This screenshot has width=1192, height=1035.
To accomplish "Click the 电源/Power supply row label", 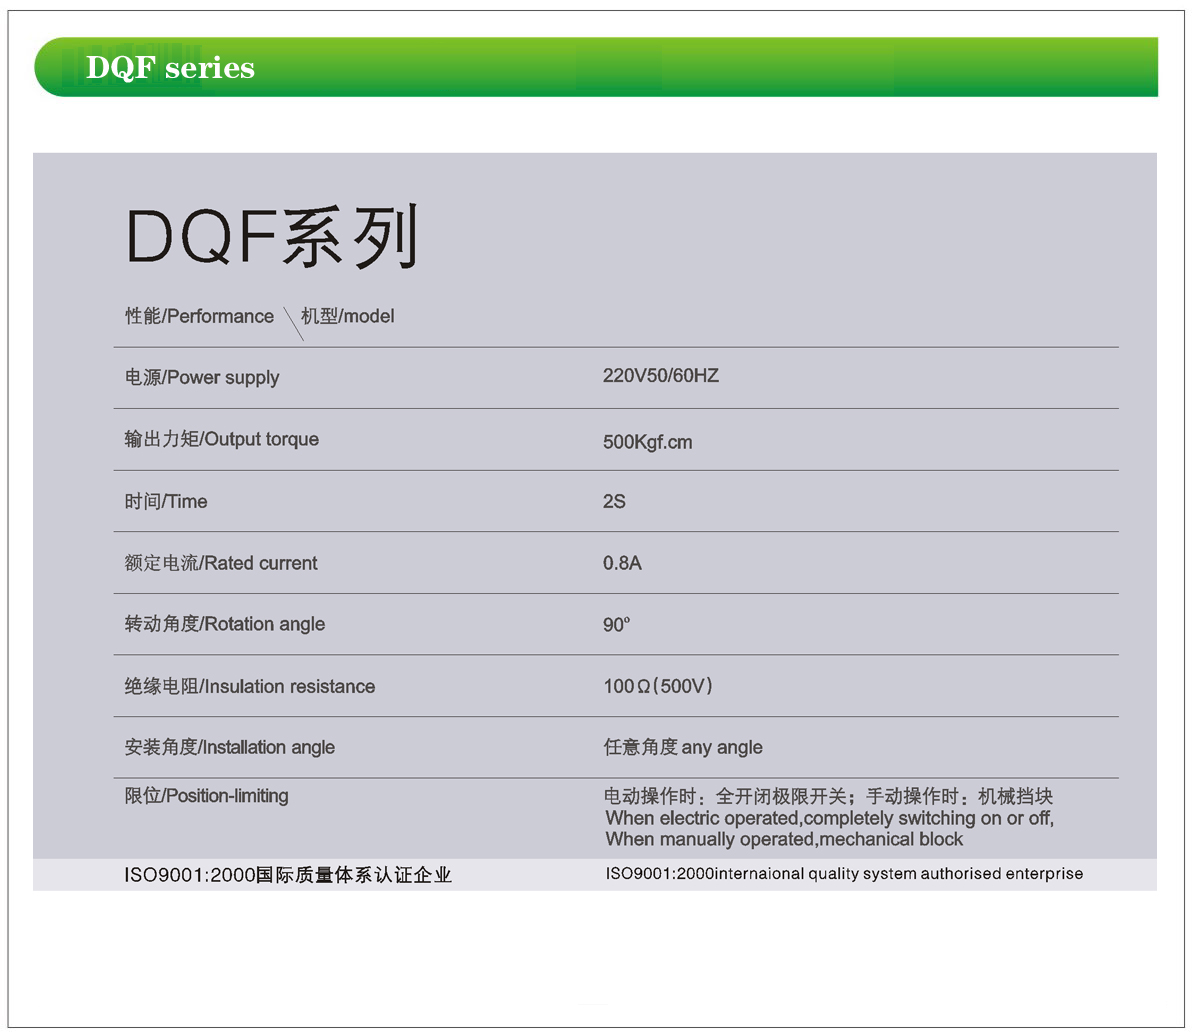I will (202, 378).
